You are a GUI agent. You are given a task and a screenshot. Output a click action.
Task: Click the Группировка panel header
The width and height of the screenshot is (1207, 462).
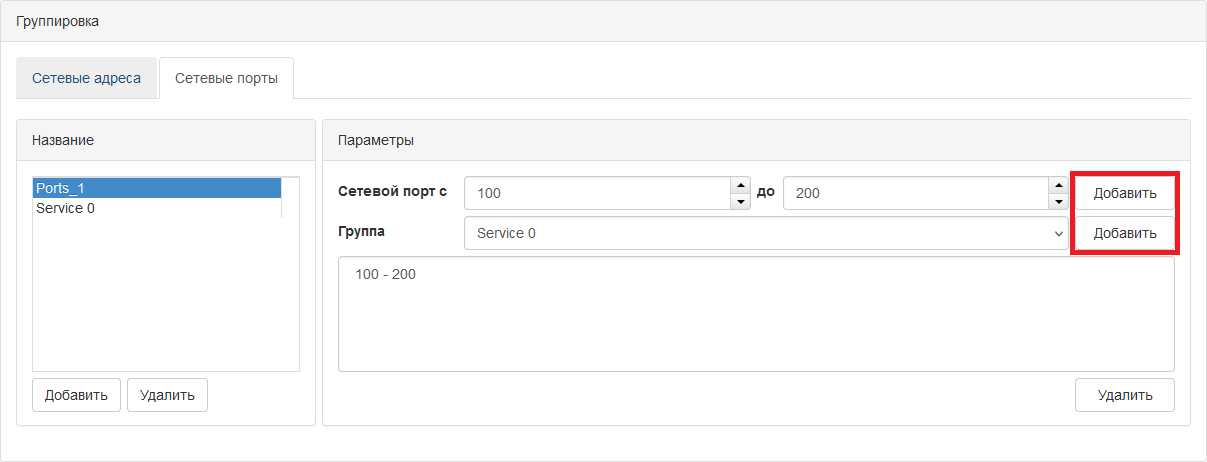point(603,21)
